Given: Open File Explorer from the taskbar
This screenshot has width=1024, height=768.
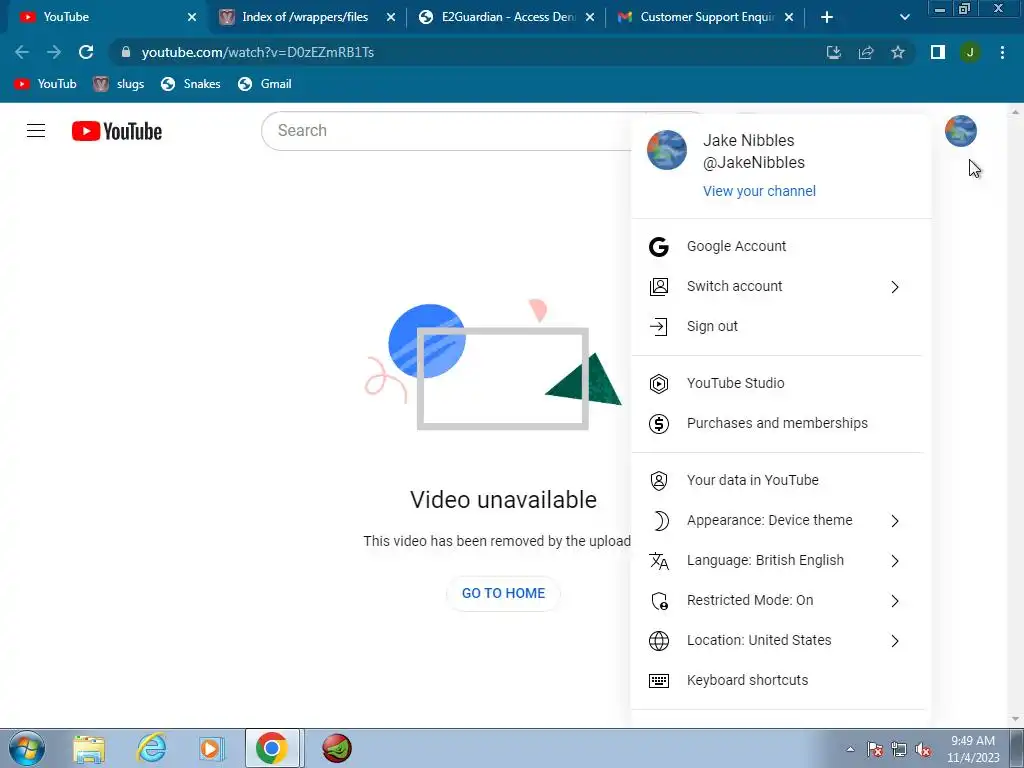Looking at the screenshot, I should [x=89, y=748].
